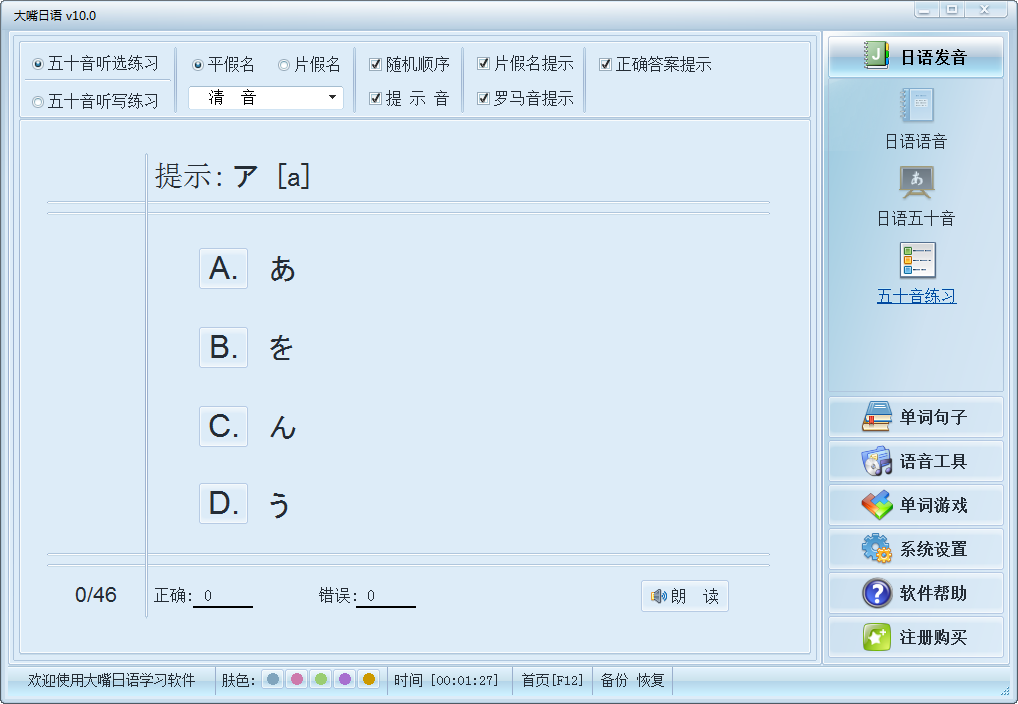Pick the orange skin color
The image size is (1018, 704).
[x=369, y=679]
